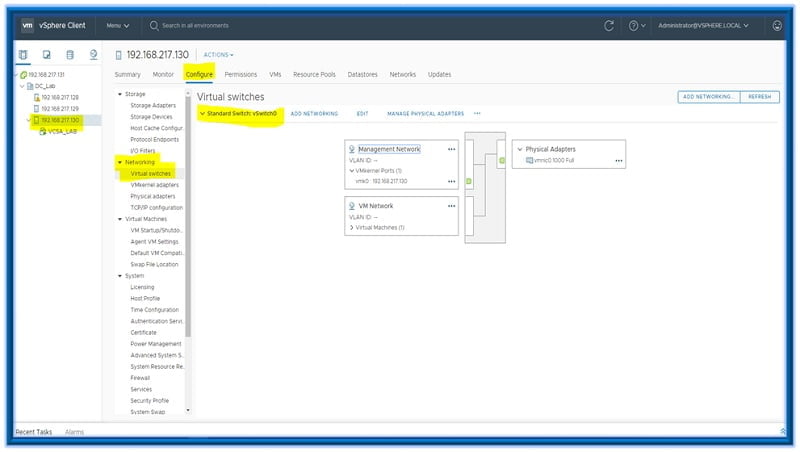Switch to the Monitor tab
Screen dimensions: 800x452
click(x=163, y=74)
